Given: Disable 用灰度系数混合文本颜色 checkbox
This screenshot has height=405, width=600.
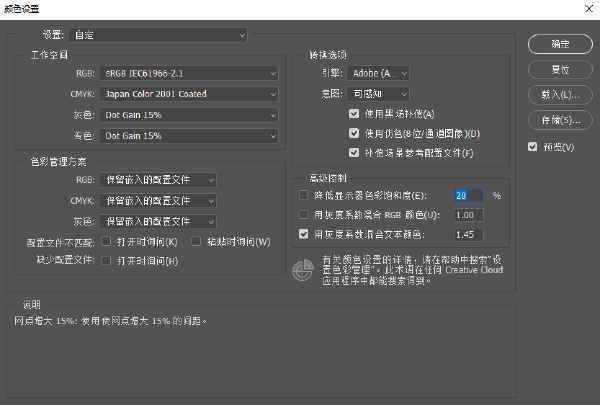Looking at the screenshot, I should tap(305, 234).
